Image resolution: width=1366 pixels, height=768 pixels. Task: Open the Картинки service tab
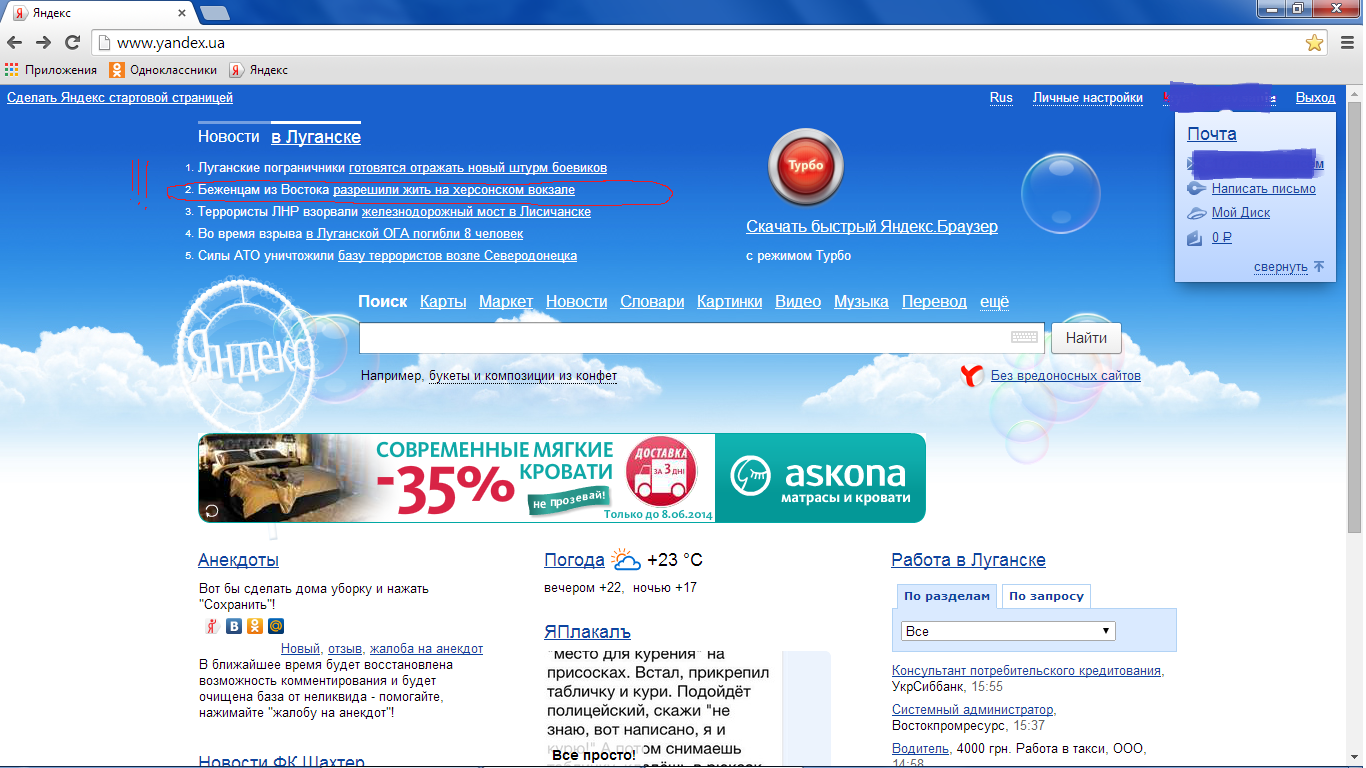pos(730,302)
